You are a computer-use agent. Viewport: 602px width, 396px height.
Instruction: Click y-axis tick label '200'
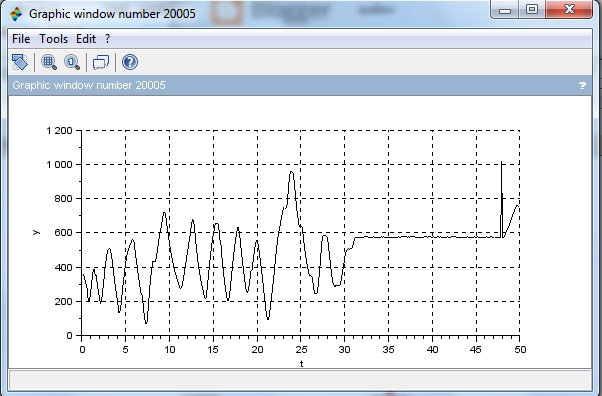[63, 302]
